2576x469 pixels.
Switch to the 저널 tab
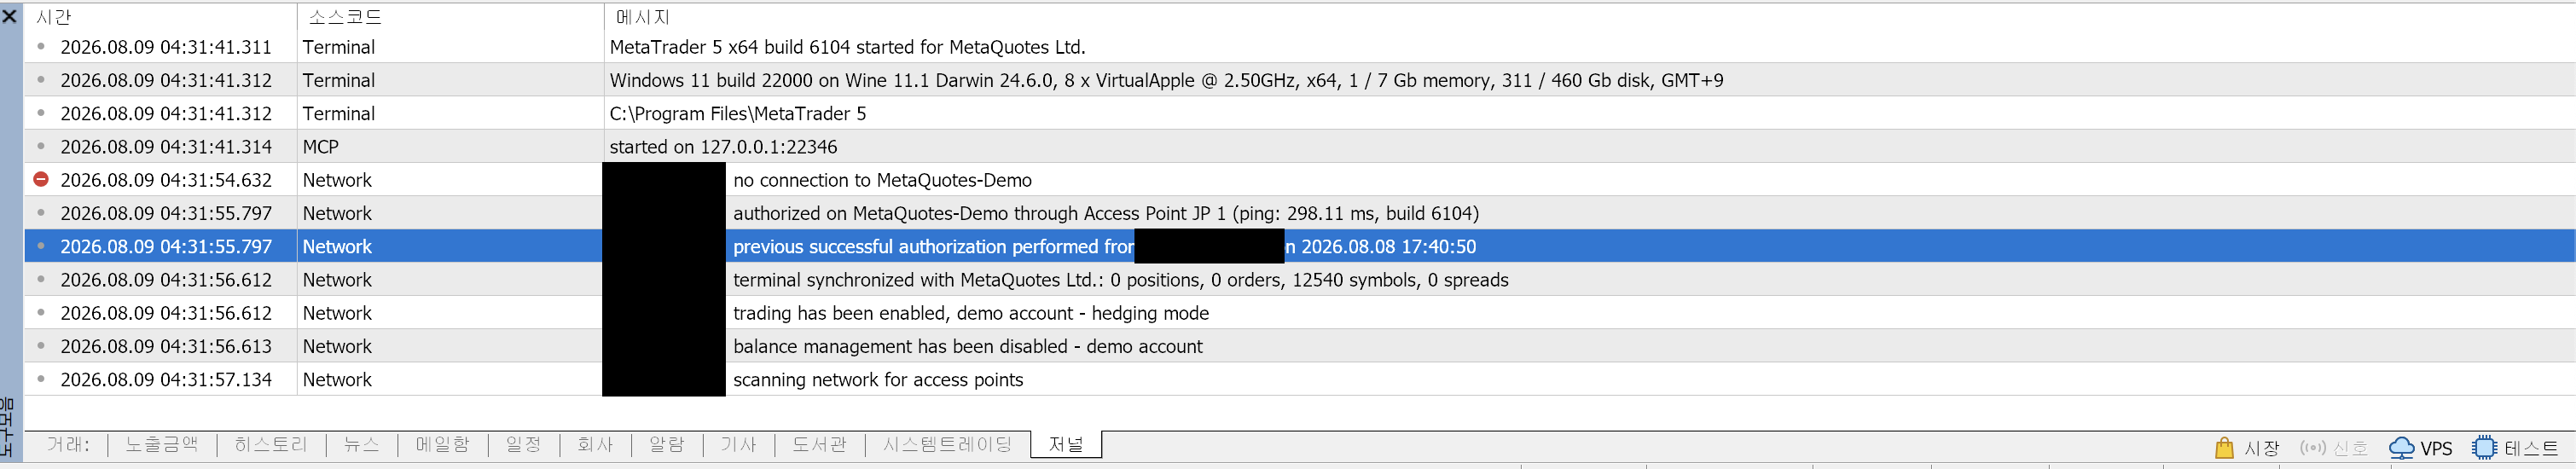coord(1066,444)
